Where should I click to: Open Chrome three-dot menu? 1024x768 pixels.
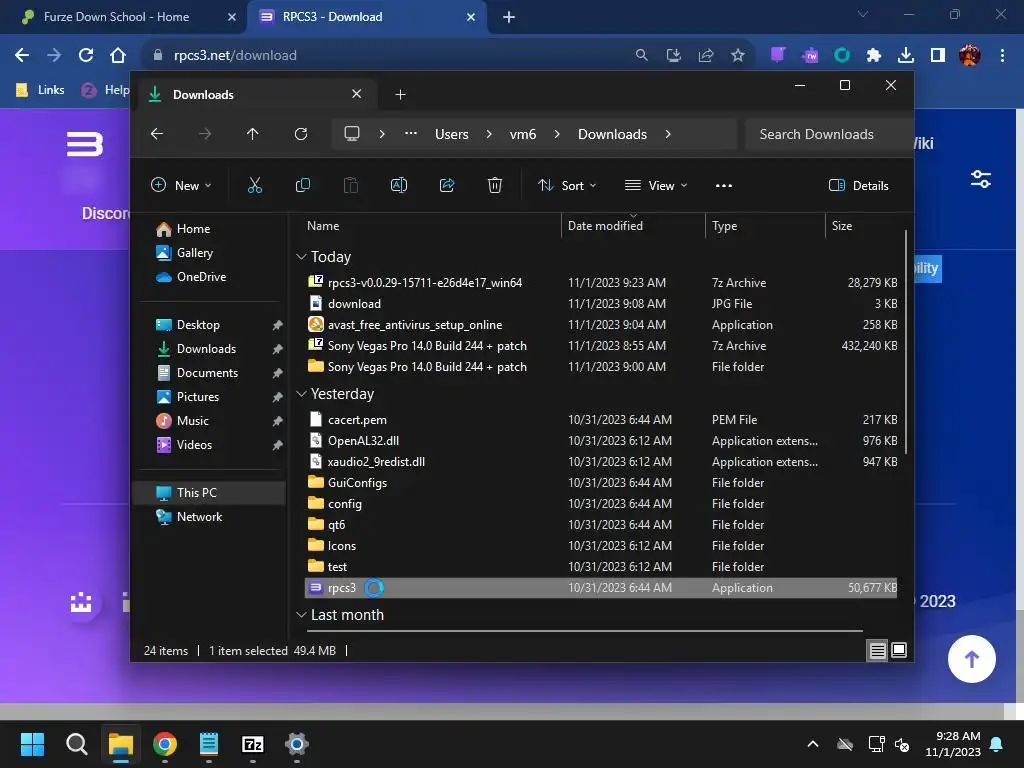pyautogui.click(x=1002, y=56)
